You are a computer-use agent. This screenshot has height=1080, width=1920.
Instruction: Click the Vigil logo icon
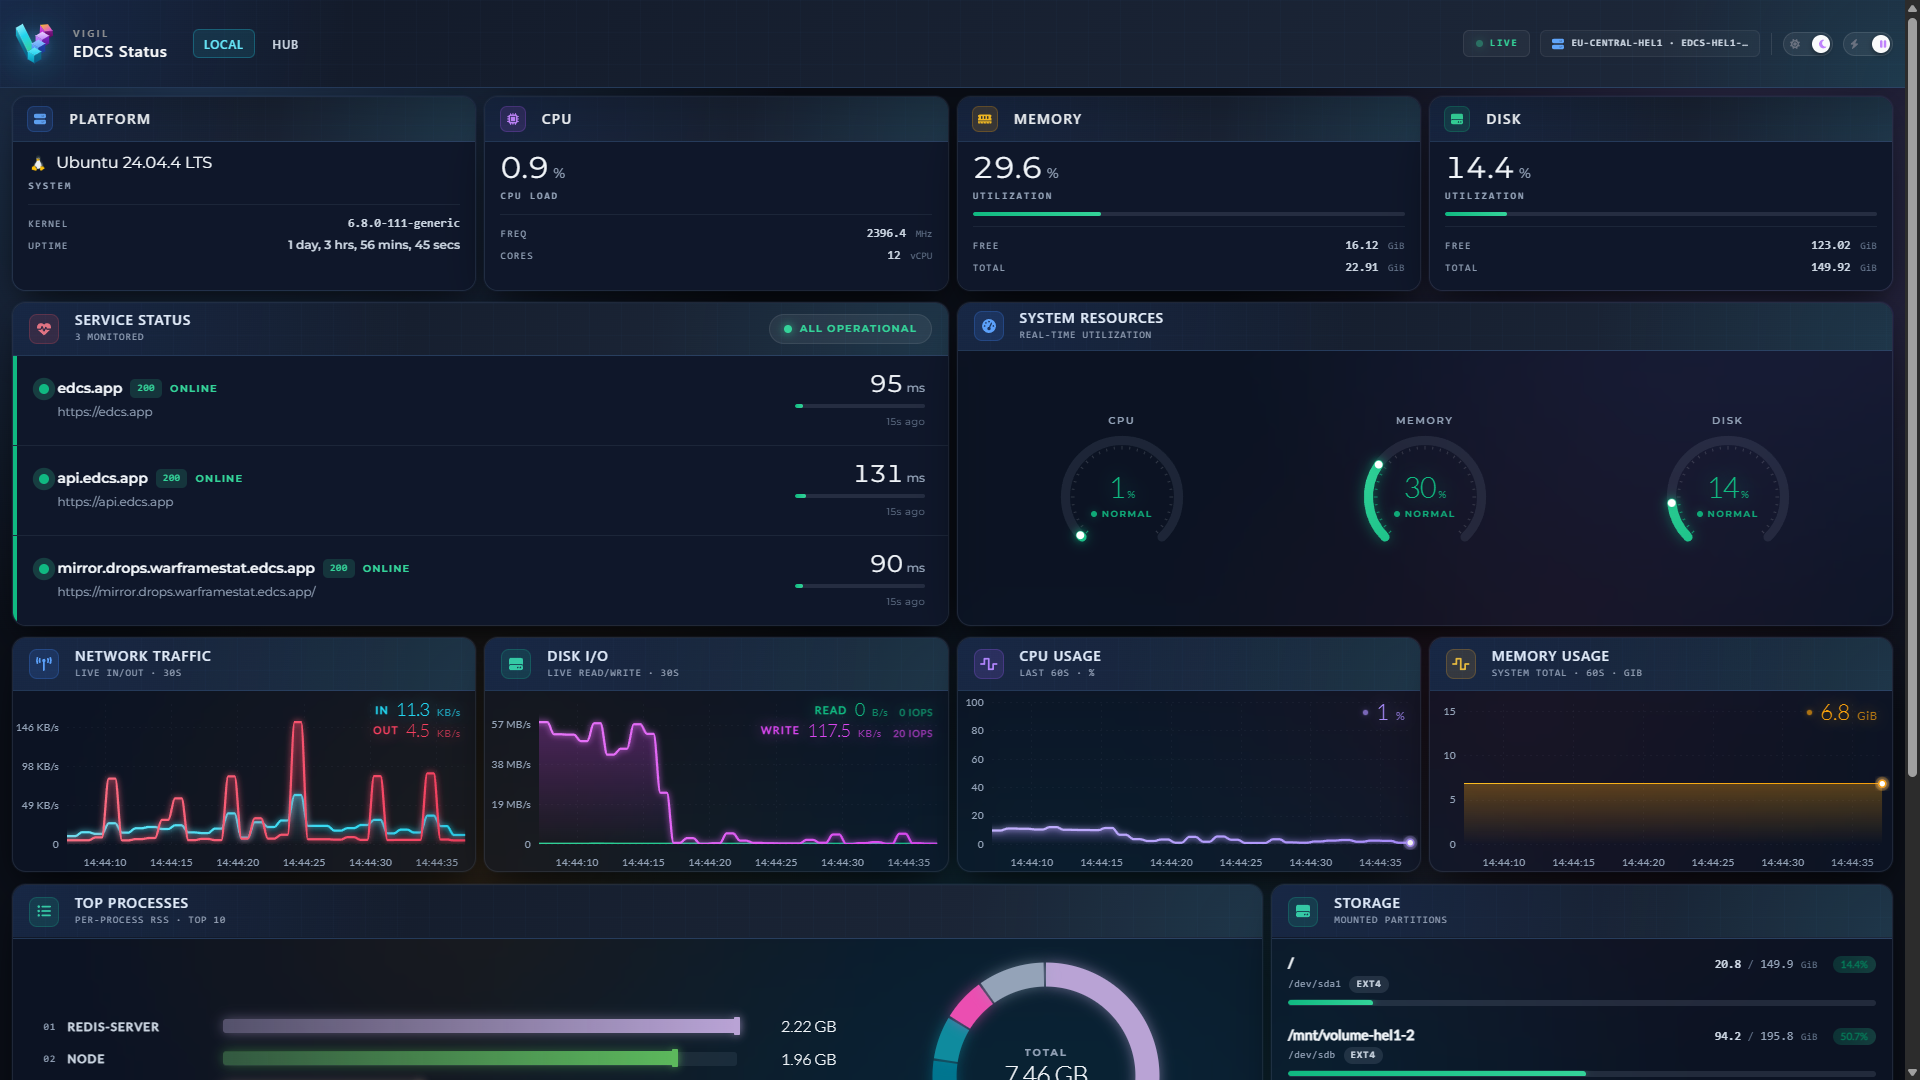coord(34,43)
